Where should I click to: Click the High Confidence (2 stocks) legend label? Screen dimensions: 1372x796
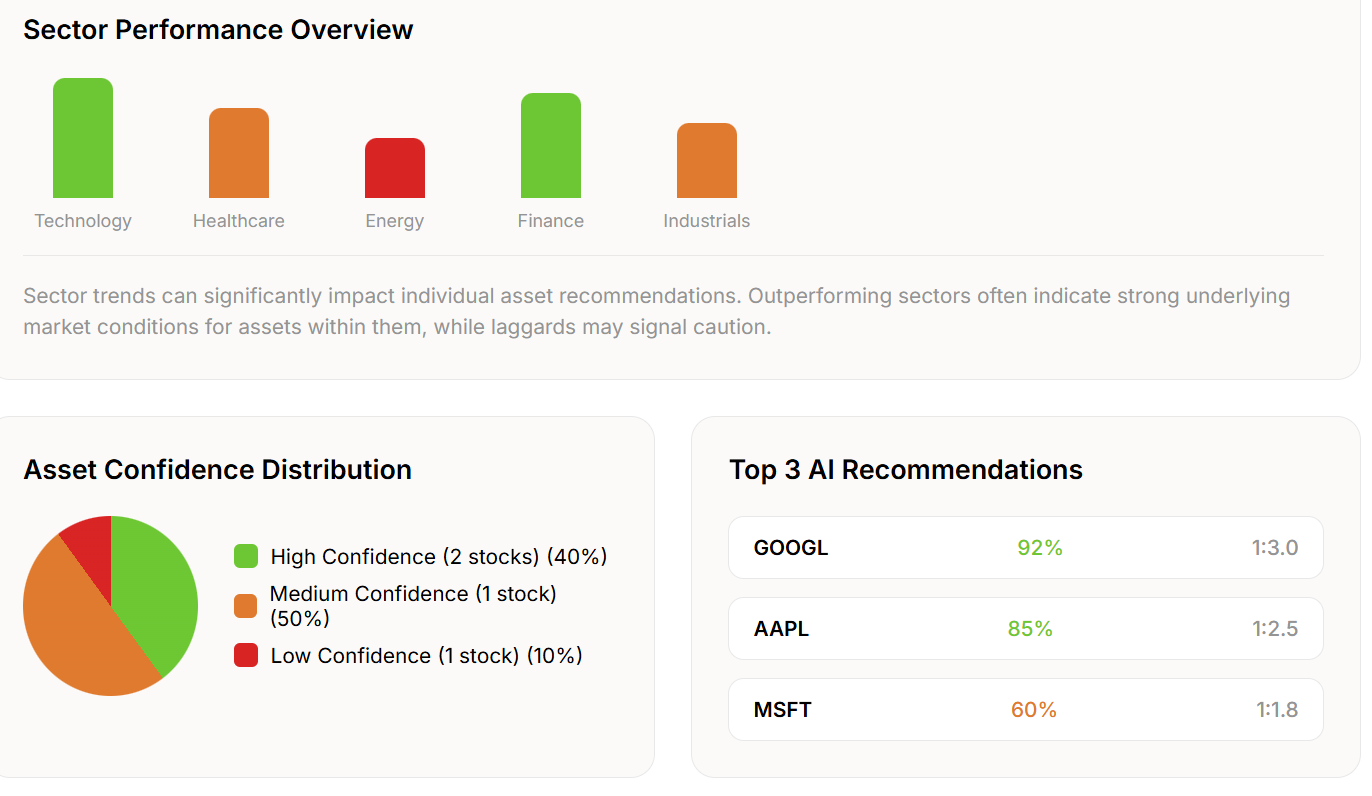439,556
